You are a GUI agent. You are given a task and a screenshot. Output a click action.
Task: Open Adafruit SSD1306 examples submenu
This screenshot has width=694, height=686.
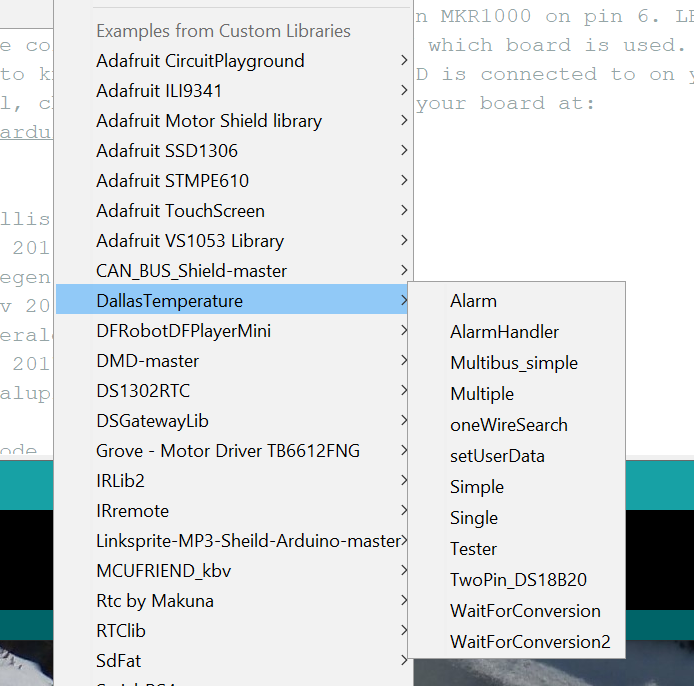(234, 151)
